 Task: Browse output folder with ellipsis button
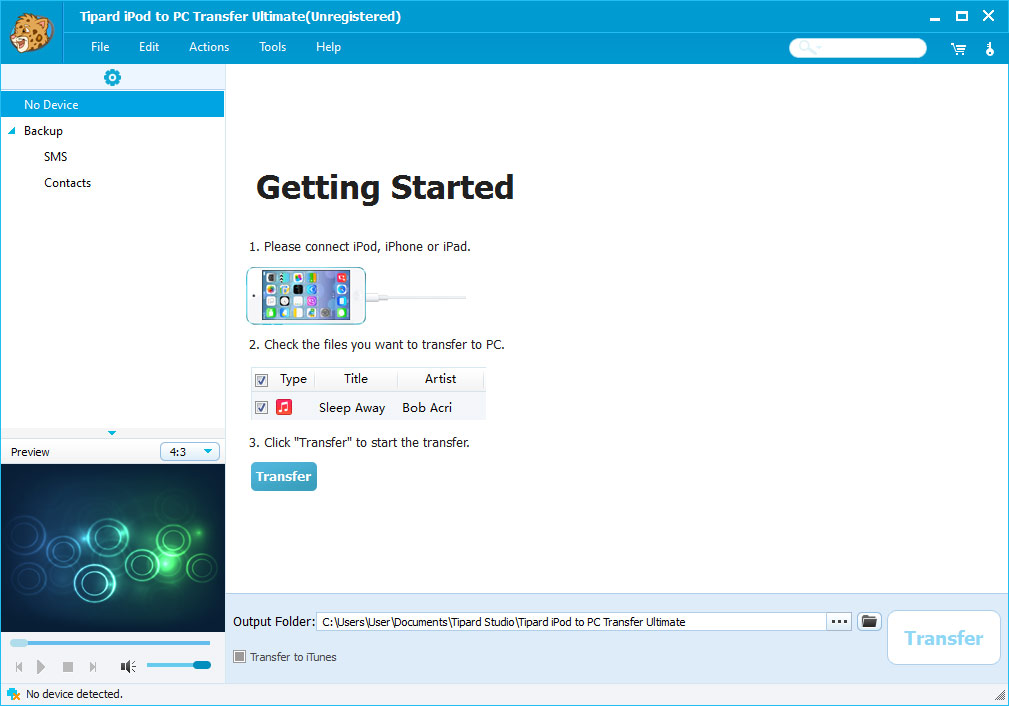click(840, 622)
